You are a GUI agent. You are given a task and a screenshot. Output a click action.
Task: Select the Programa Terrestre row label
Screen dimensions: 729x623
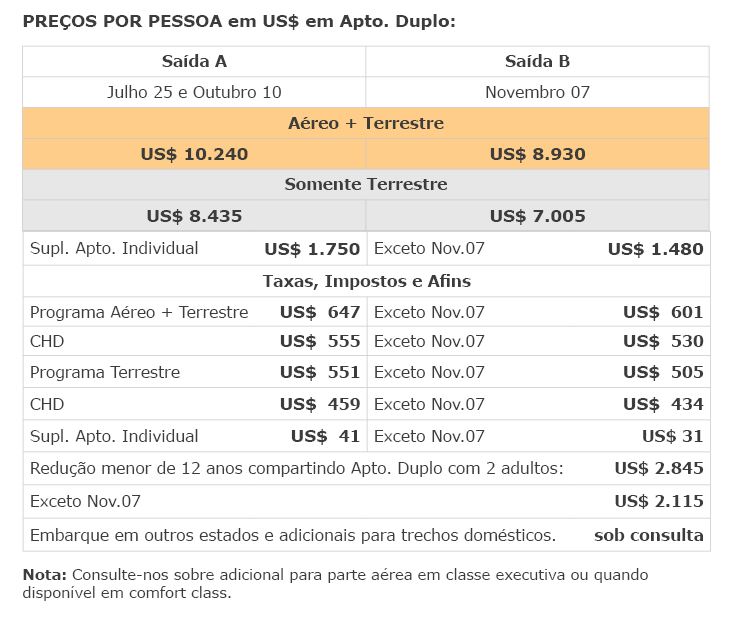[x=105, y=372]
